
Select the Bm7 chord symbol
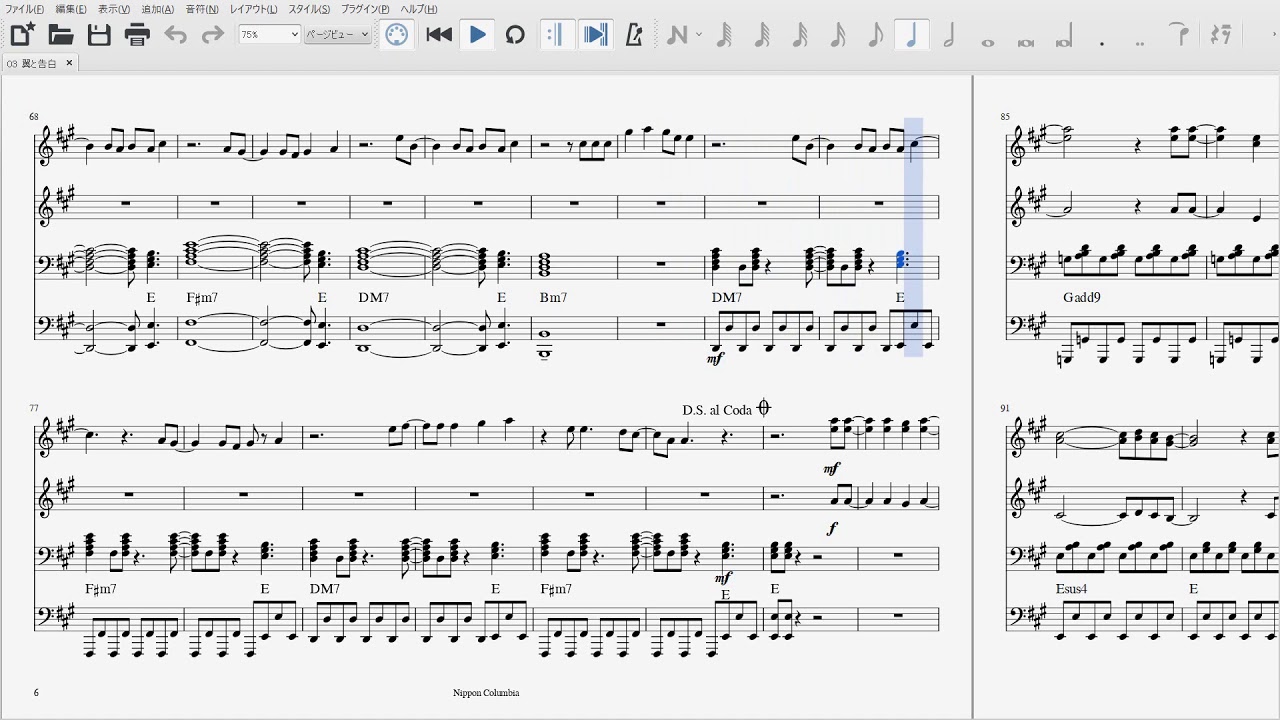point(553,298)
